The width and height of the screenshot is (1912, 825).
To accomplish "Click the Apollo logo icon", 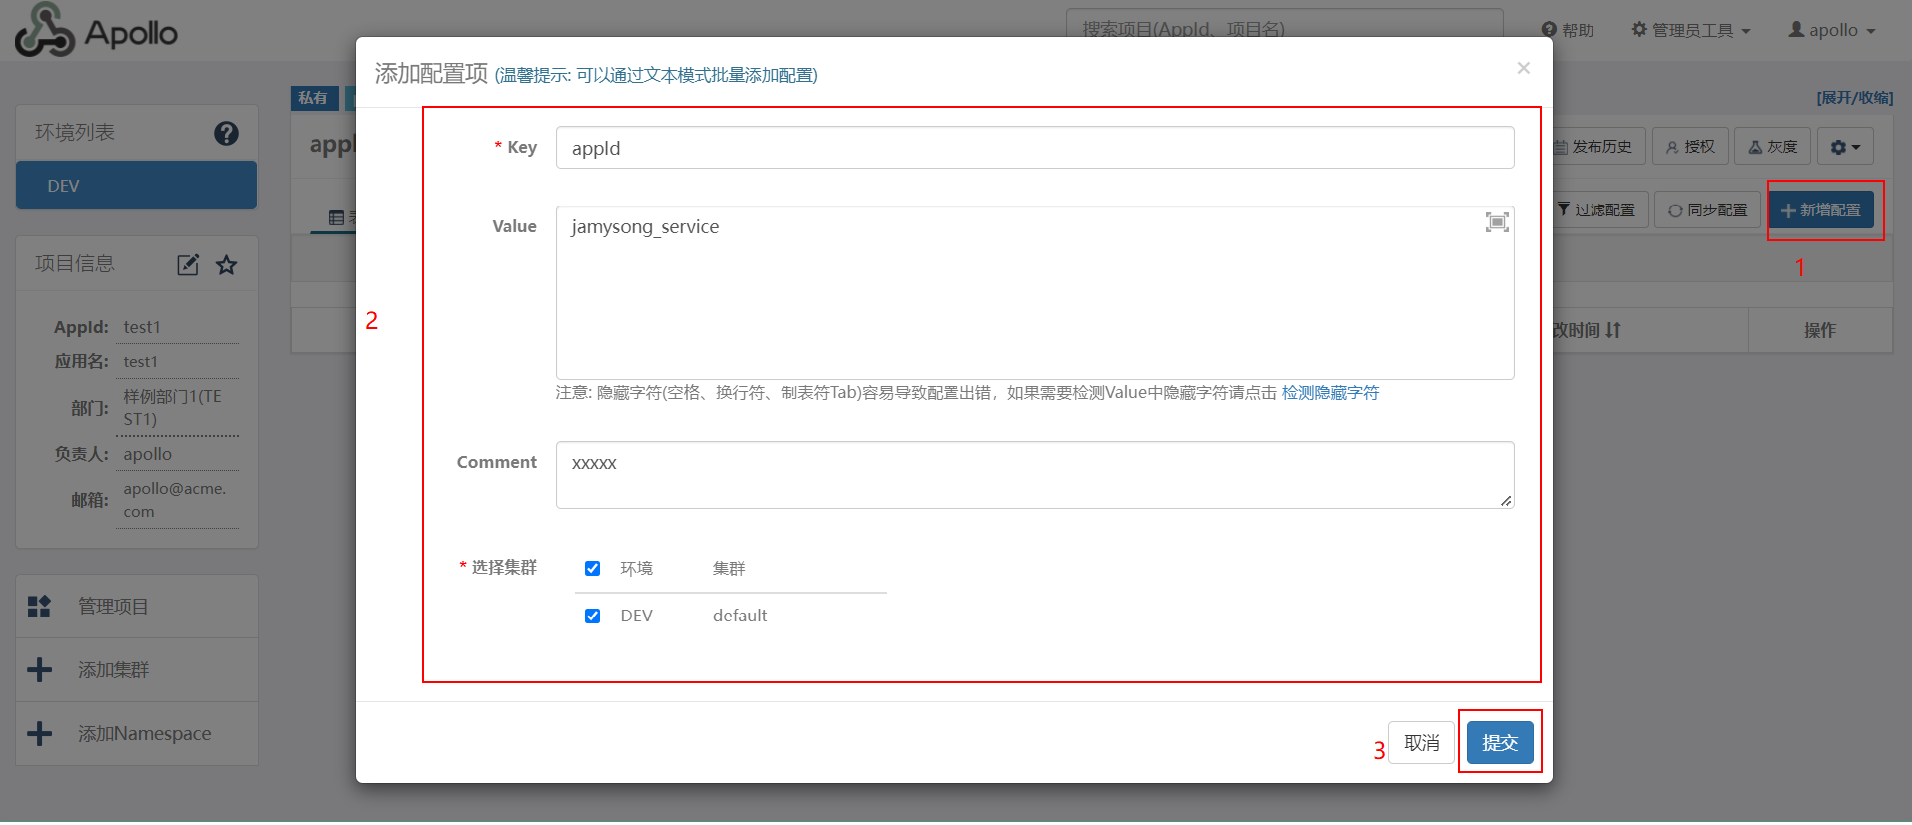I will point(45,29).
